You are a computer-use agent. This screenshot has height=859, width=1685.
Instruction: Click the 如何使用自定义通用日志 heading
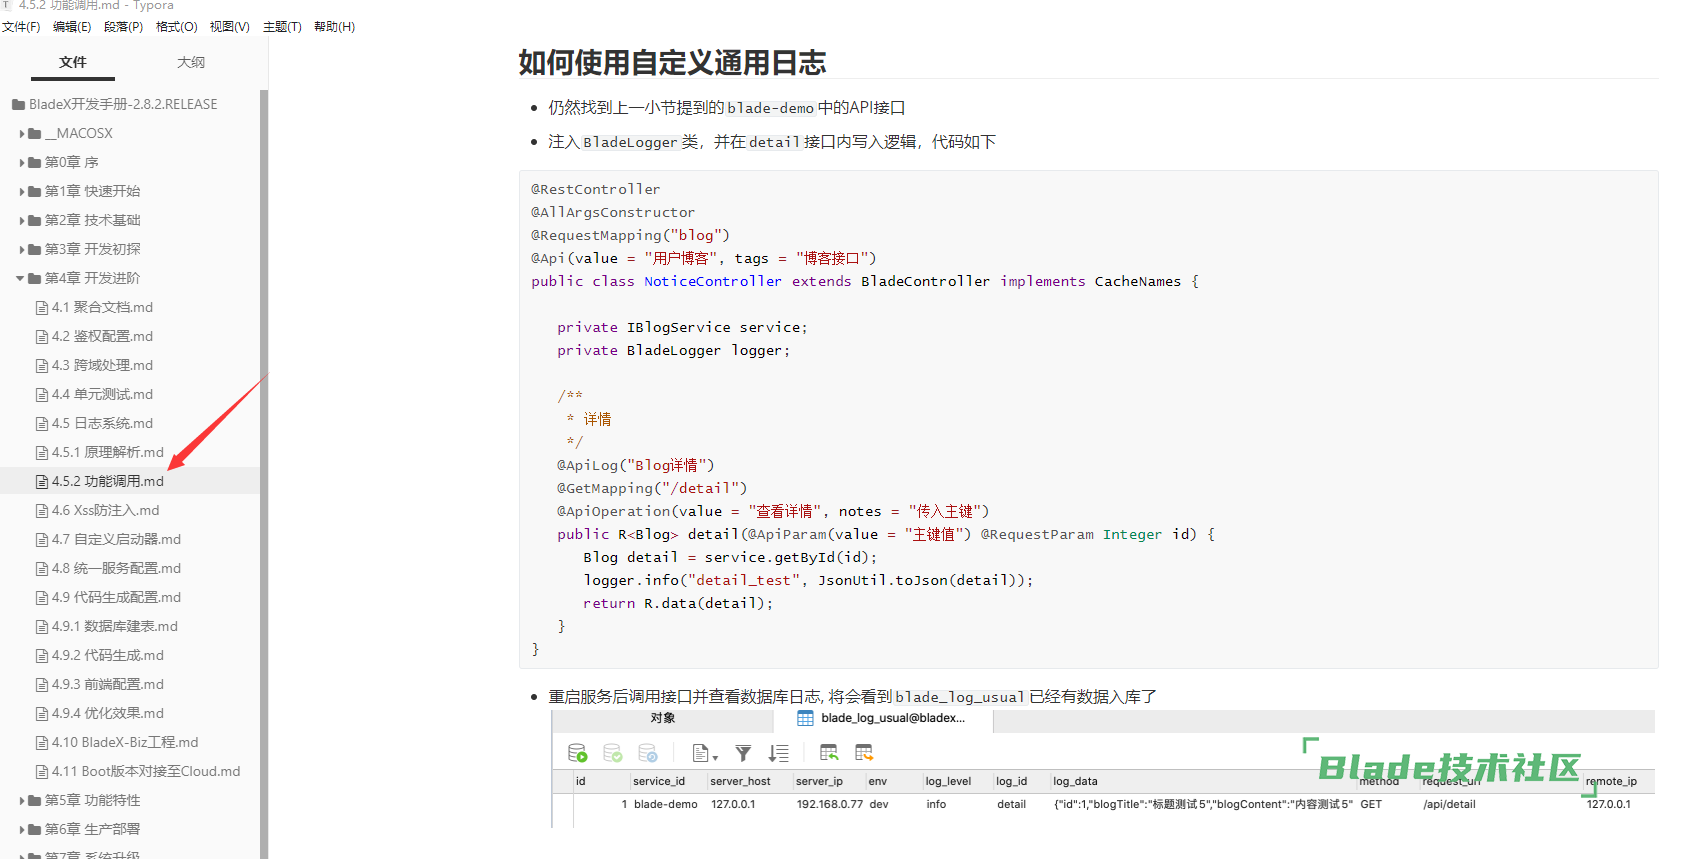click(x=672, y=63)
